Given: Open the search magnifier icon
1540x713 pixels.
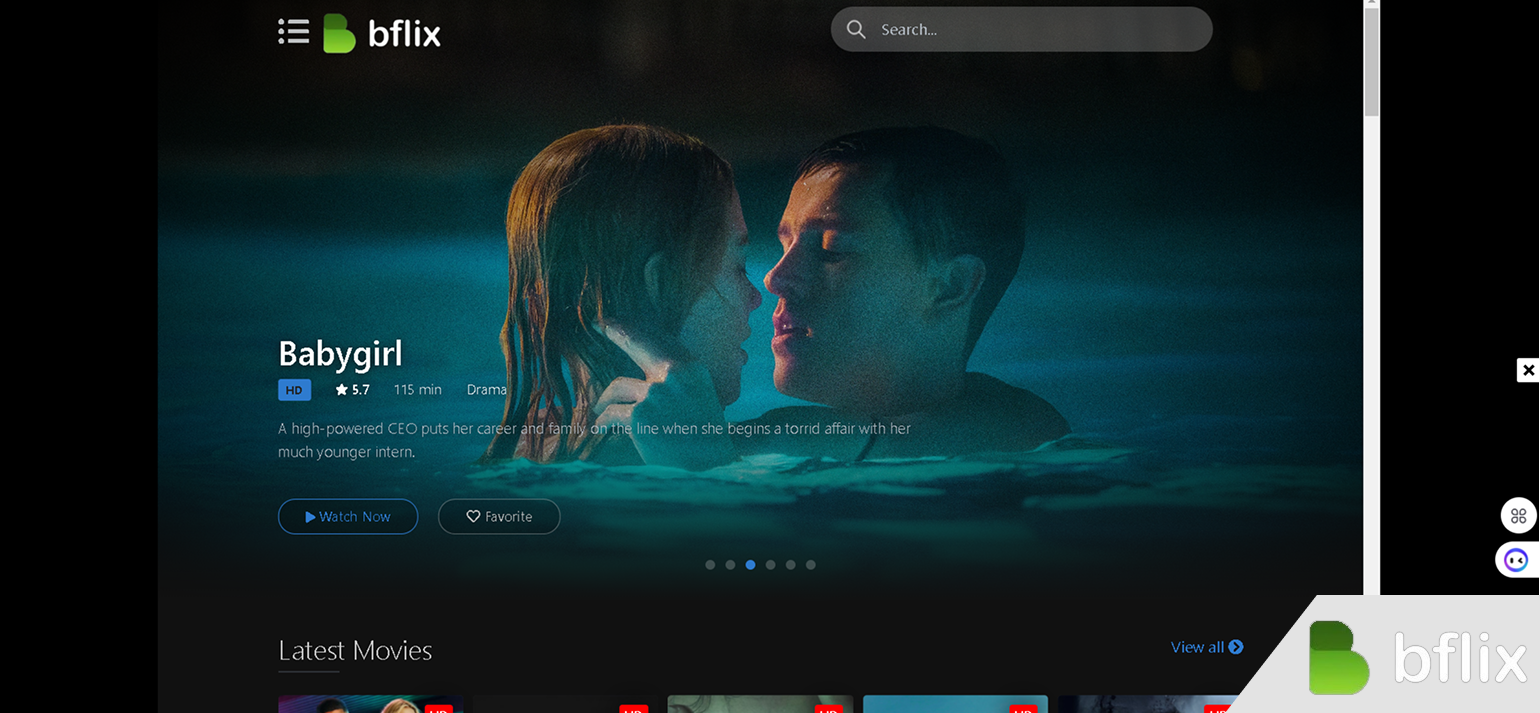Looking at the screenshot, I should click(856, 29).
